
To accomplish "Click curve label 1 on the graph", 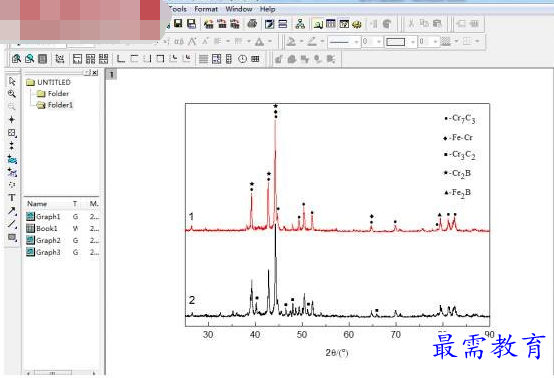I will pos(191,216).
